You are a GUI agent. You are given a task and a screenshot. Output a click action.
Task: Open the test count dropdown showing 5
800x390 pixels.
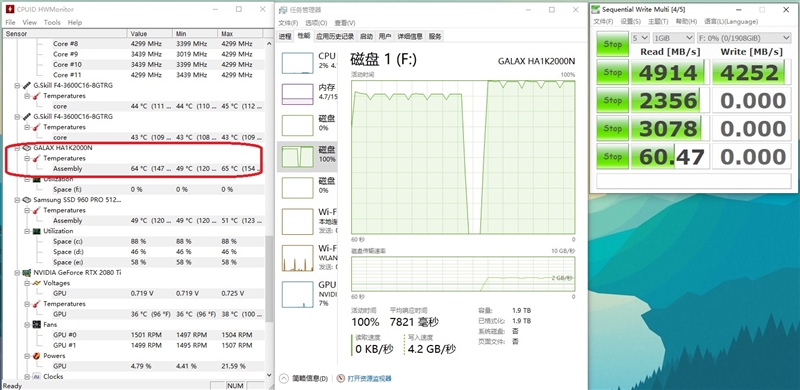[x=640, y=38]
